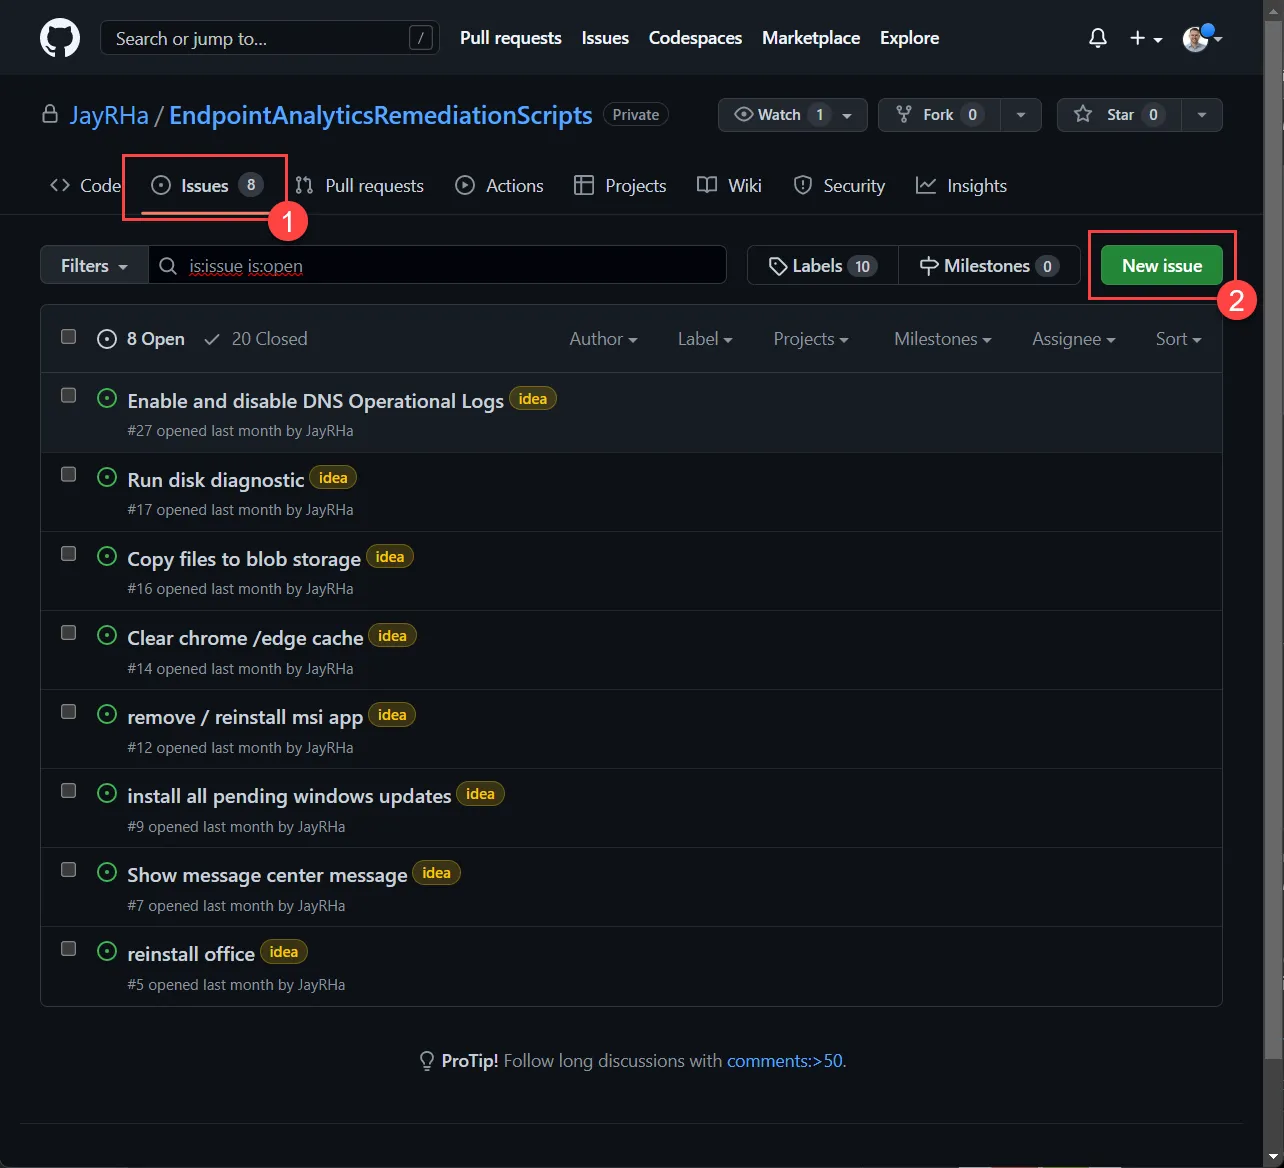Click the open-issue icon for remove / reinstall msi app
This screenshot has height=1168, width=1284.
(107, 714)
